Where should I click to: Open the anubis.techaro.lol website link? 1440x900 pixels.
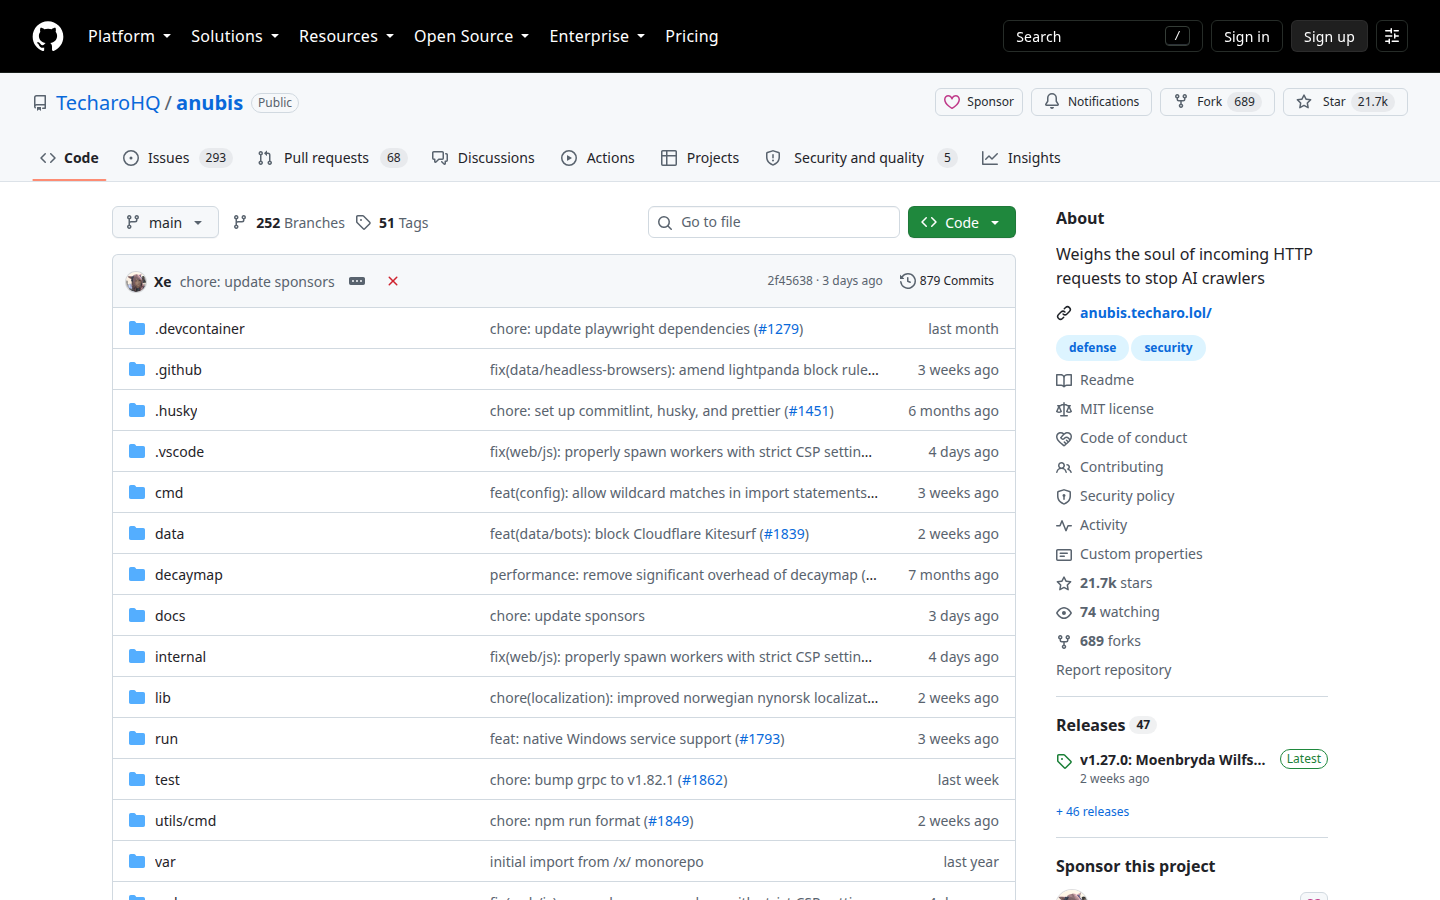[x=1146, y=313]
